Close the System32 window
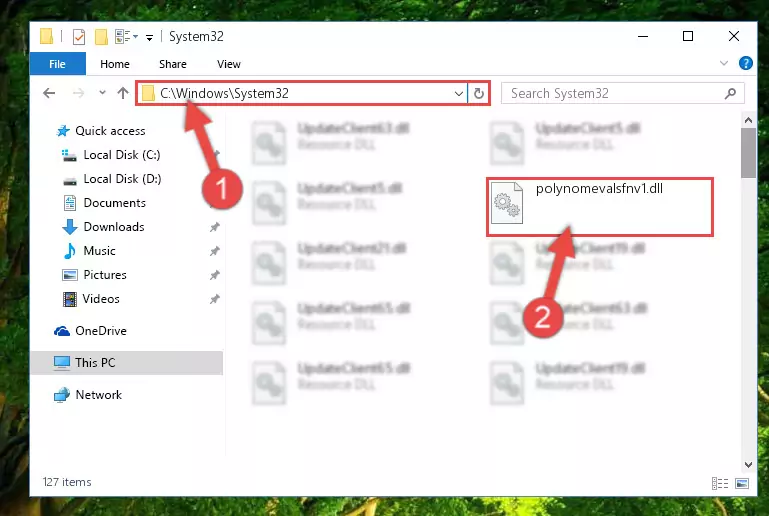Viewport: 769px width, 516px height. pos(734,36)
